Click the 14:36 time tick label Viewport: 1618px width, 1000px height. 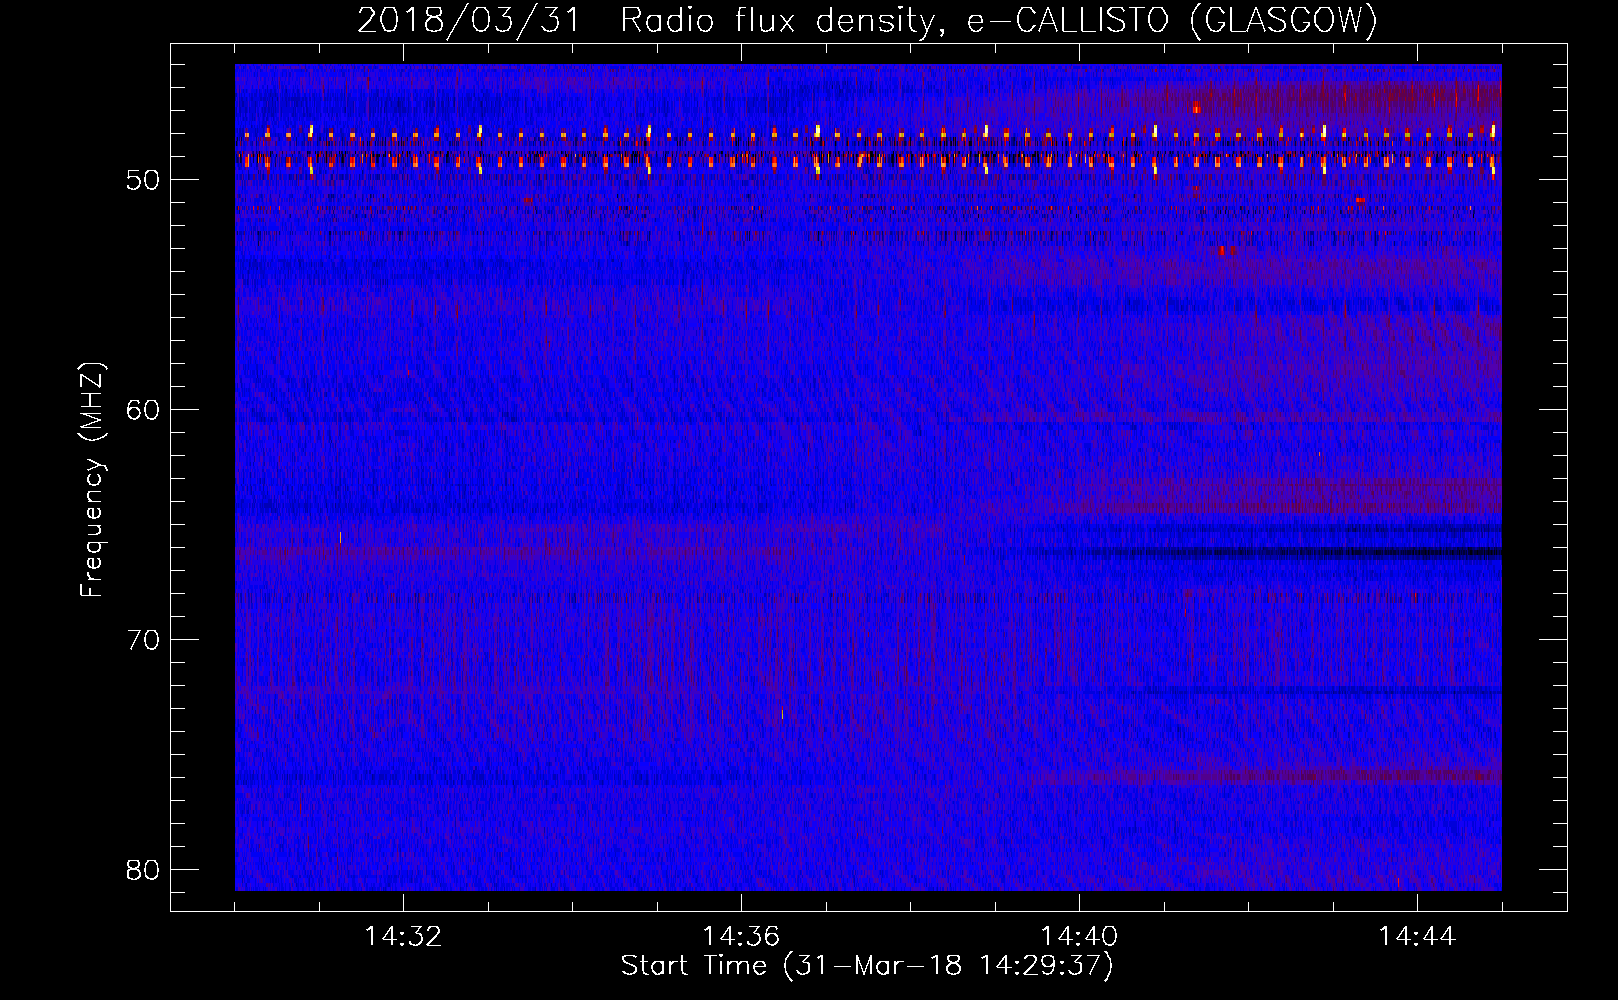pos(741,937)
